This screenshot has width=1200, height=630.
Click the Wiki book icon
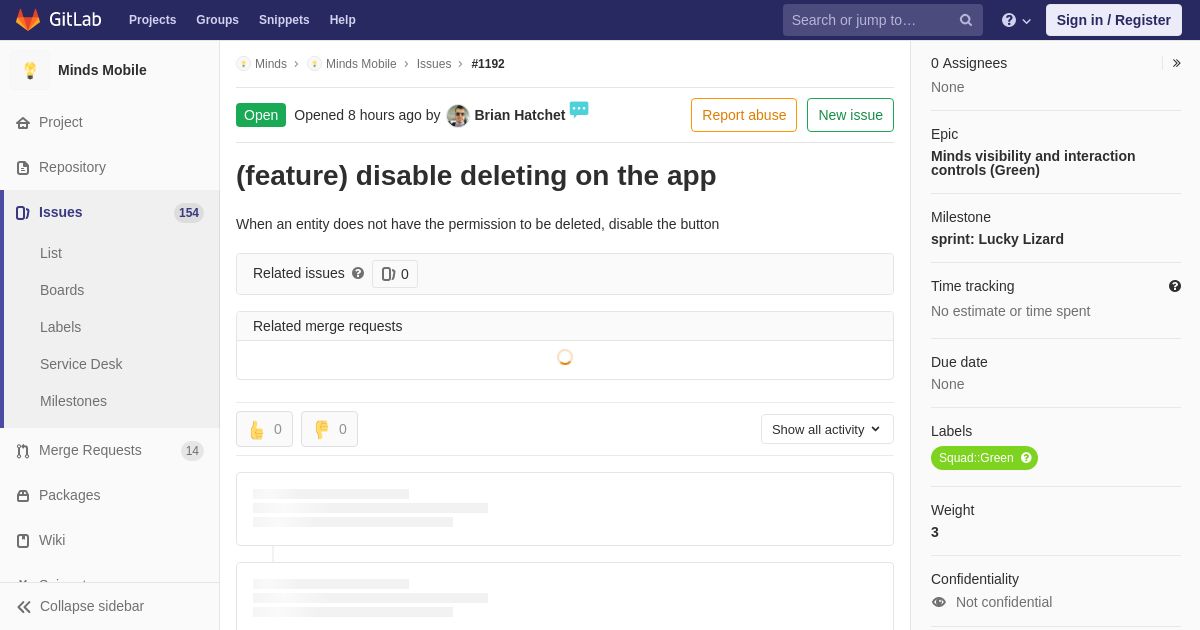click(x=23, y=541)
